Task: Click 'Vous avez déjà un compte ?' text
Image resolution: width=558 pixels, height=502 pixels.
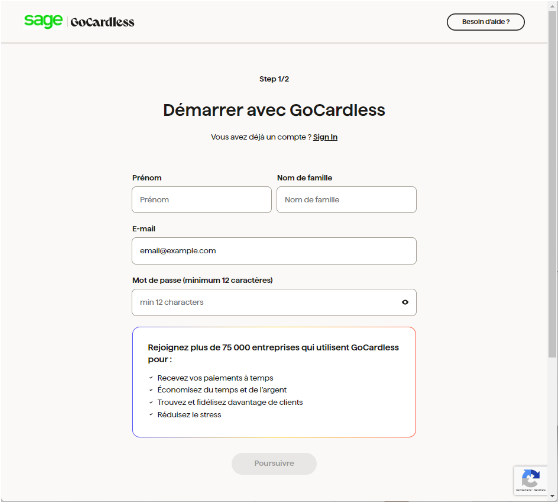Action: pyautogui.click(x=261, y=137)
